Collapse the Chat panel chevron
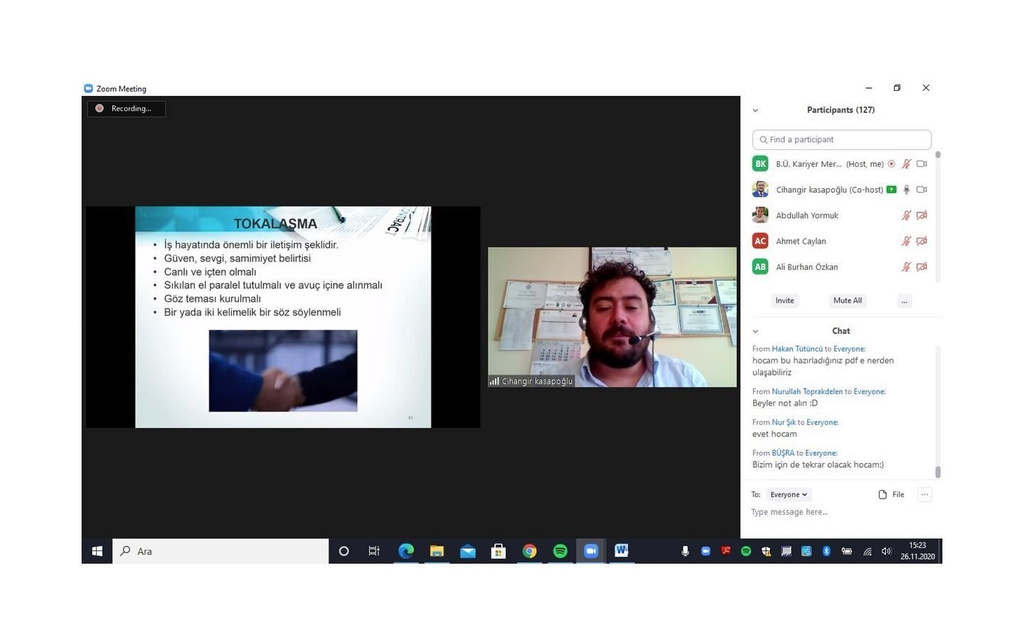1024x642 pixels. (755, 331)
